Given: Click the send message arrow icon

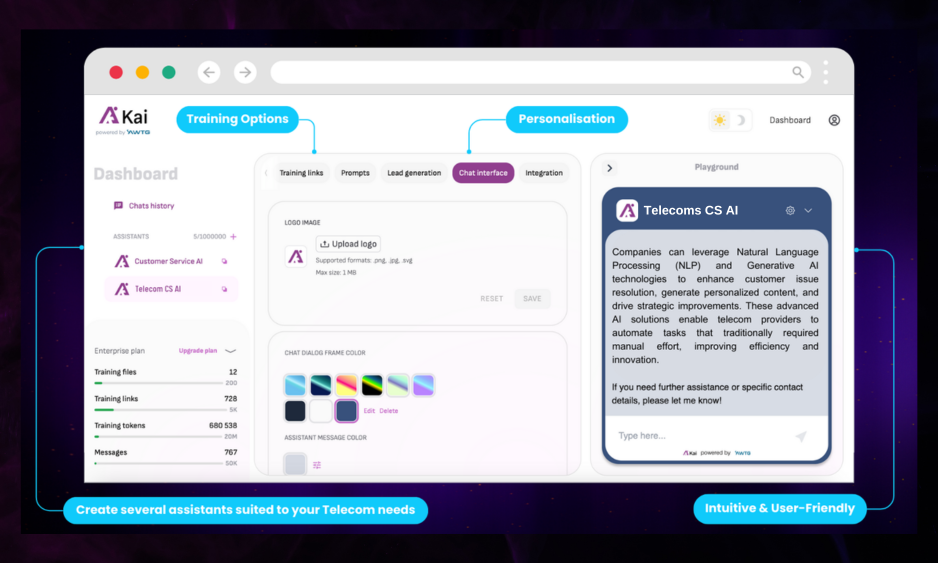Looking at the screenshot, I should 801,436.
